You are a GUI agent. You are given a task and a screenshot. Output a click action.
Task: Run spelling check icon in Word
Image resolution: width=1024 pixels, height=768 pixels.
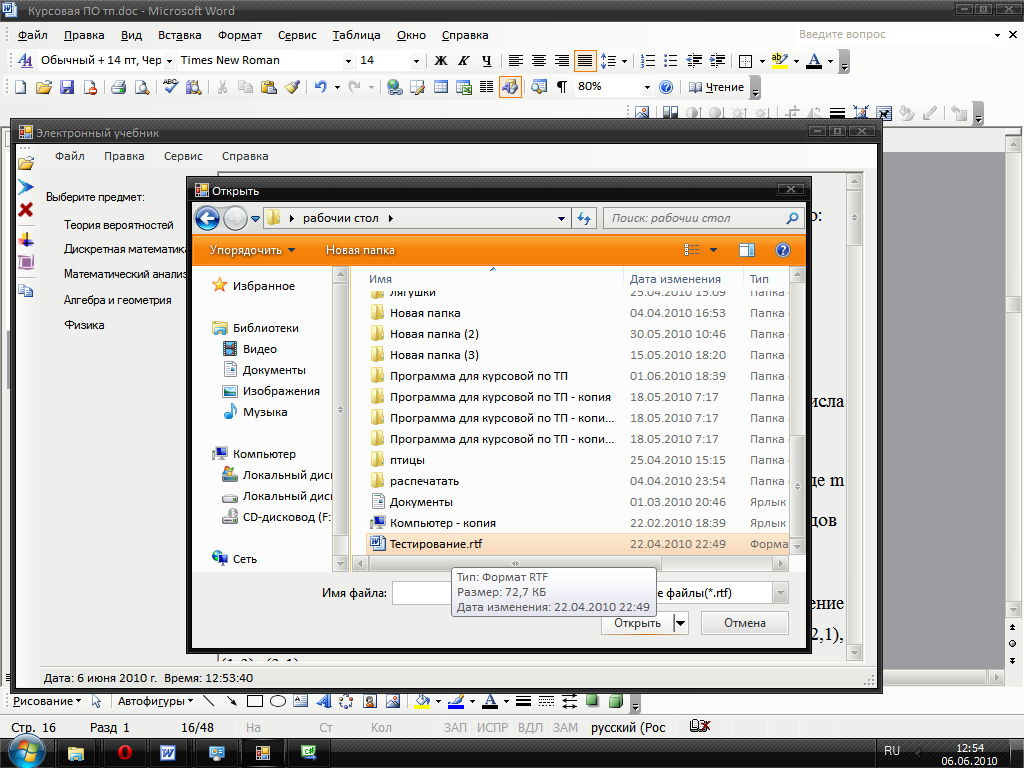point(170,87)
